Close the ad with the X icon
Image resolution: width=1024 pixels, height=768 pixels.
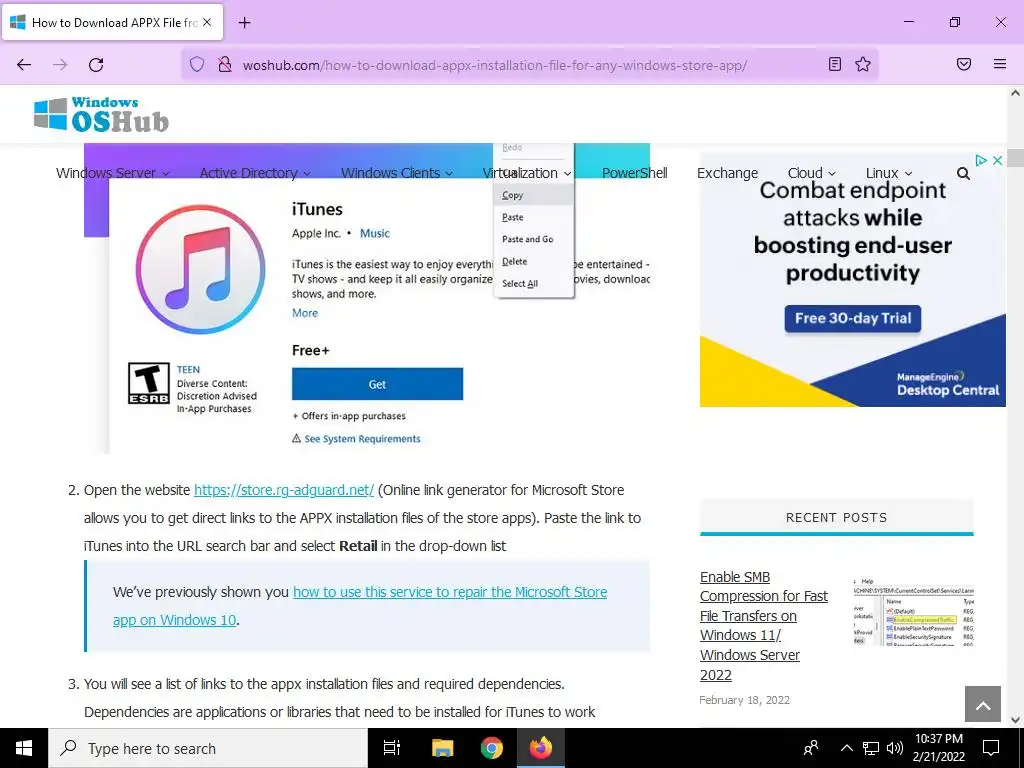pyautogui.click(x=997, y=160)
